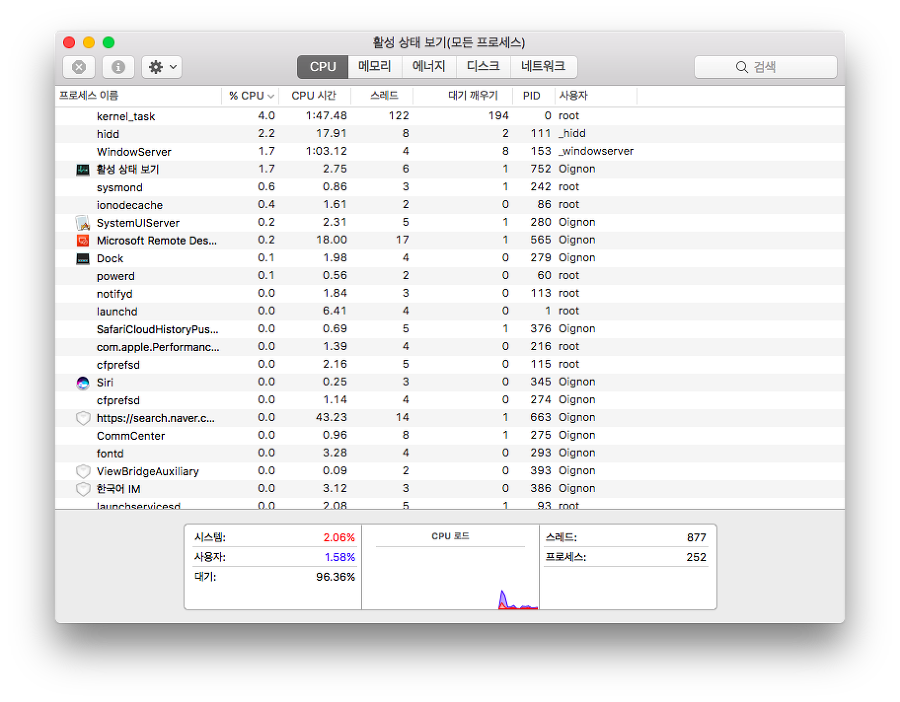The height and width of the screenshot is (702, 900).
Task: Select the cfprefsd row with PID 115
Action: (450, 365)
